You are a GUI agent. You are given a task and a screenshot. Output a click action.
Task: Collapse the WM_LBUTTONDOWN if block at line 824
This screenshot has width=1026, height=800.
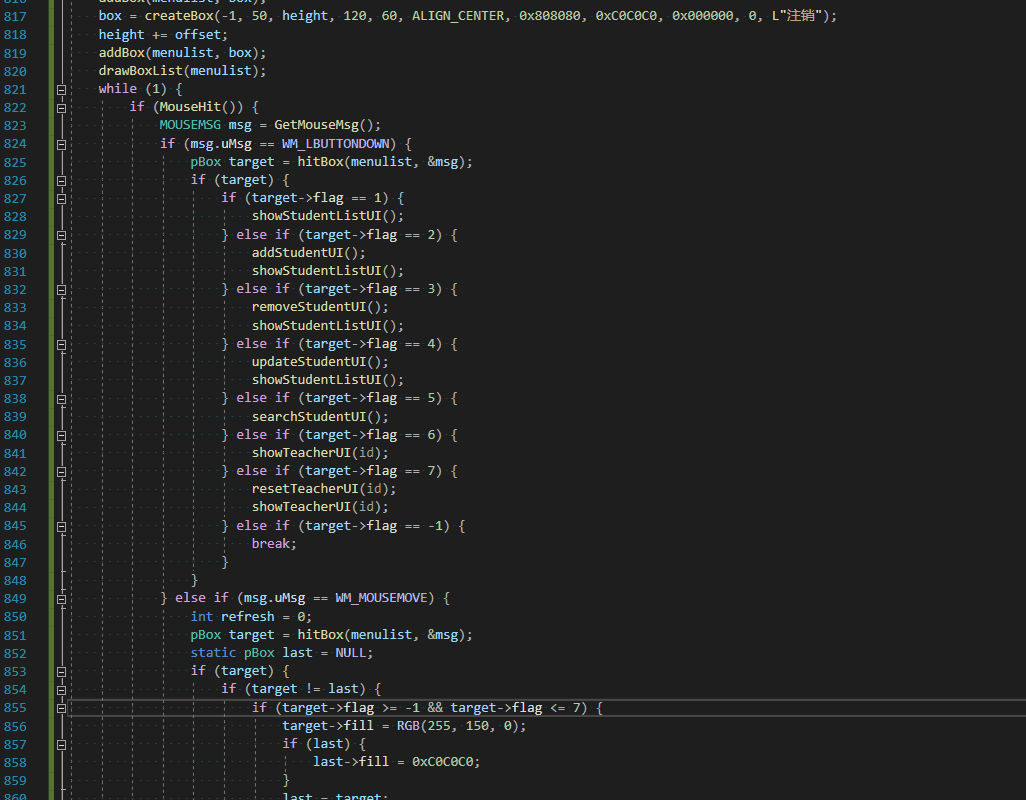coord(62,145)
